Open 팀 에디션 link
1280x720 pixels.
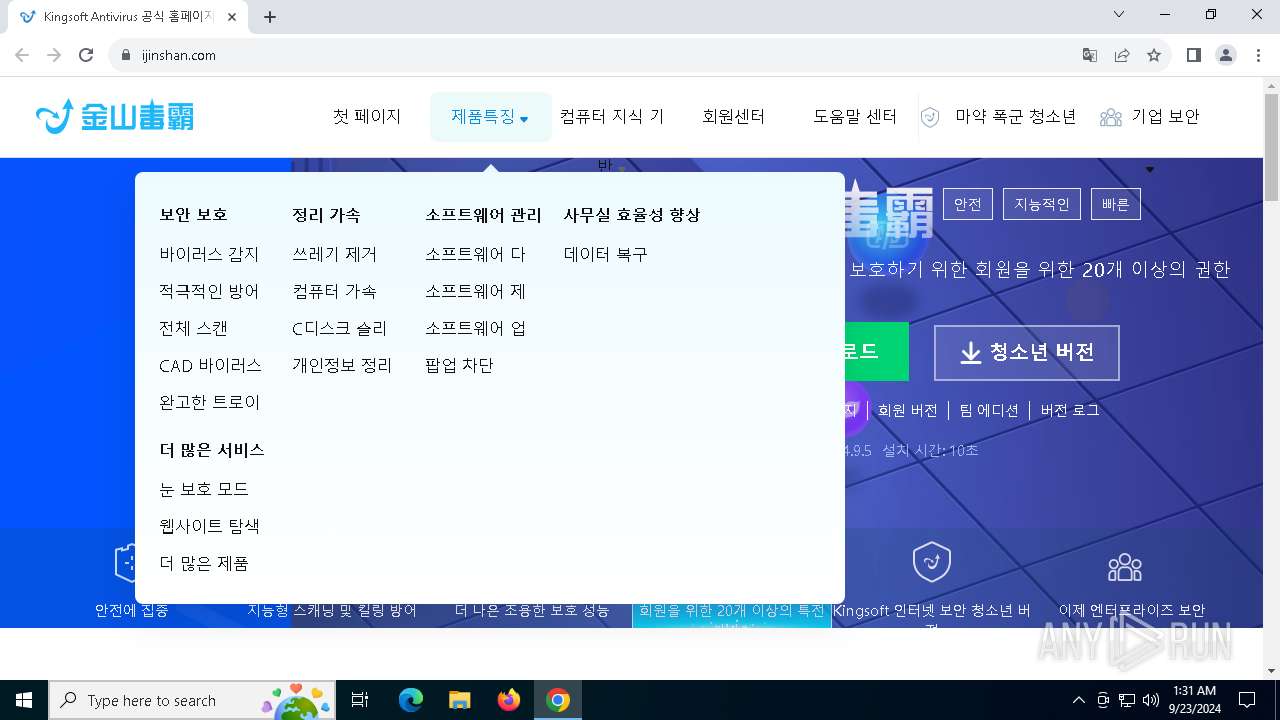(989, 410)
